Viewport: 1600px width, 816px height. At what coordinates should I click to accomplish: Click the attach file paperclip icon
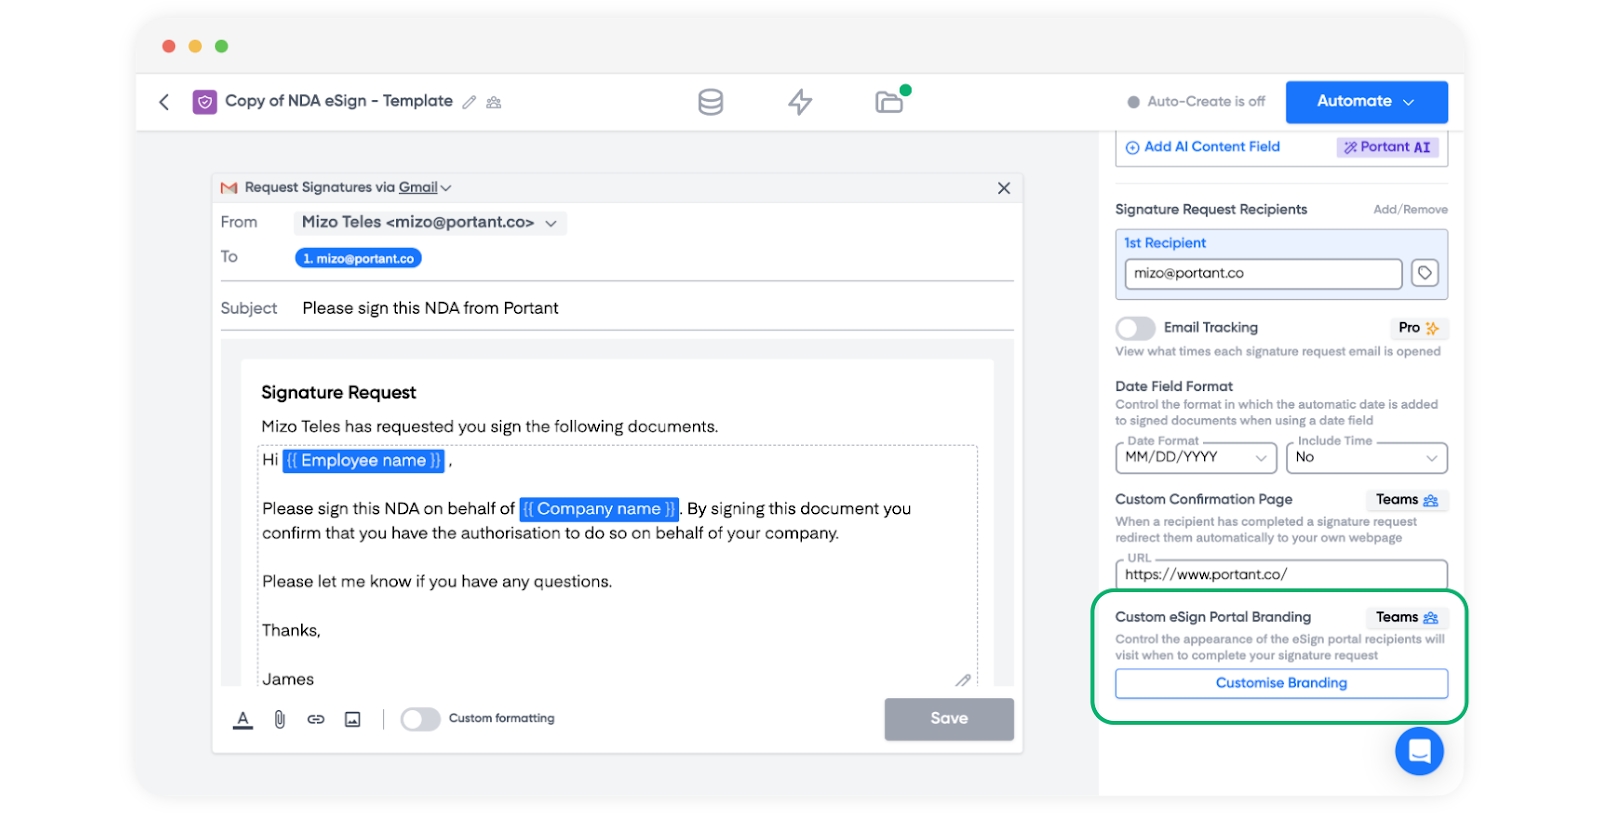[280, 719]
